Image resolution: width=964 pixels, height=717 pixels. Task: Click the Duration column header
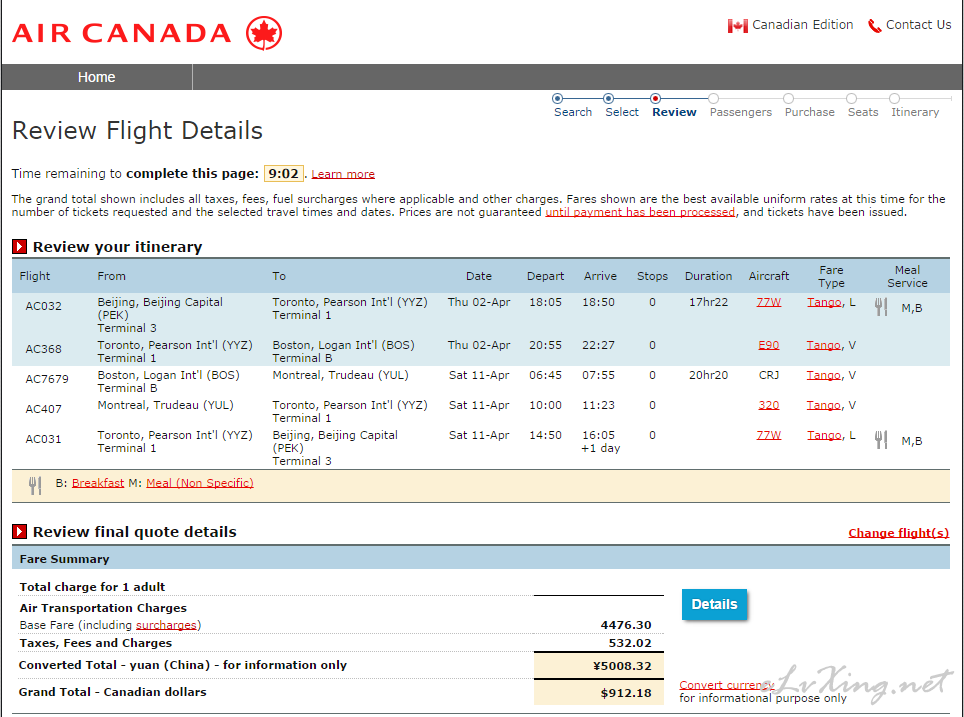click(708, 276)
